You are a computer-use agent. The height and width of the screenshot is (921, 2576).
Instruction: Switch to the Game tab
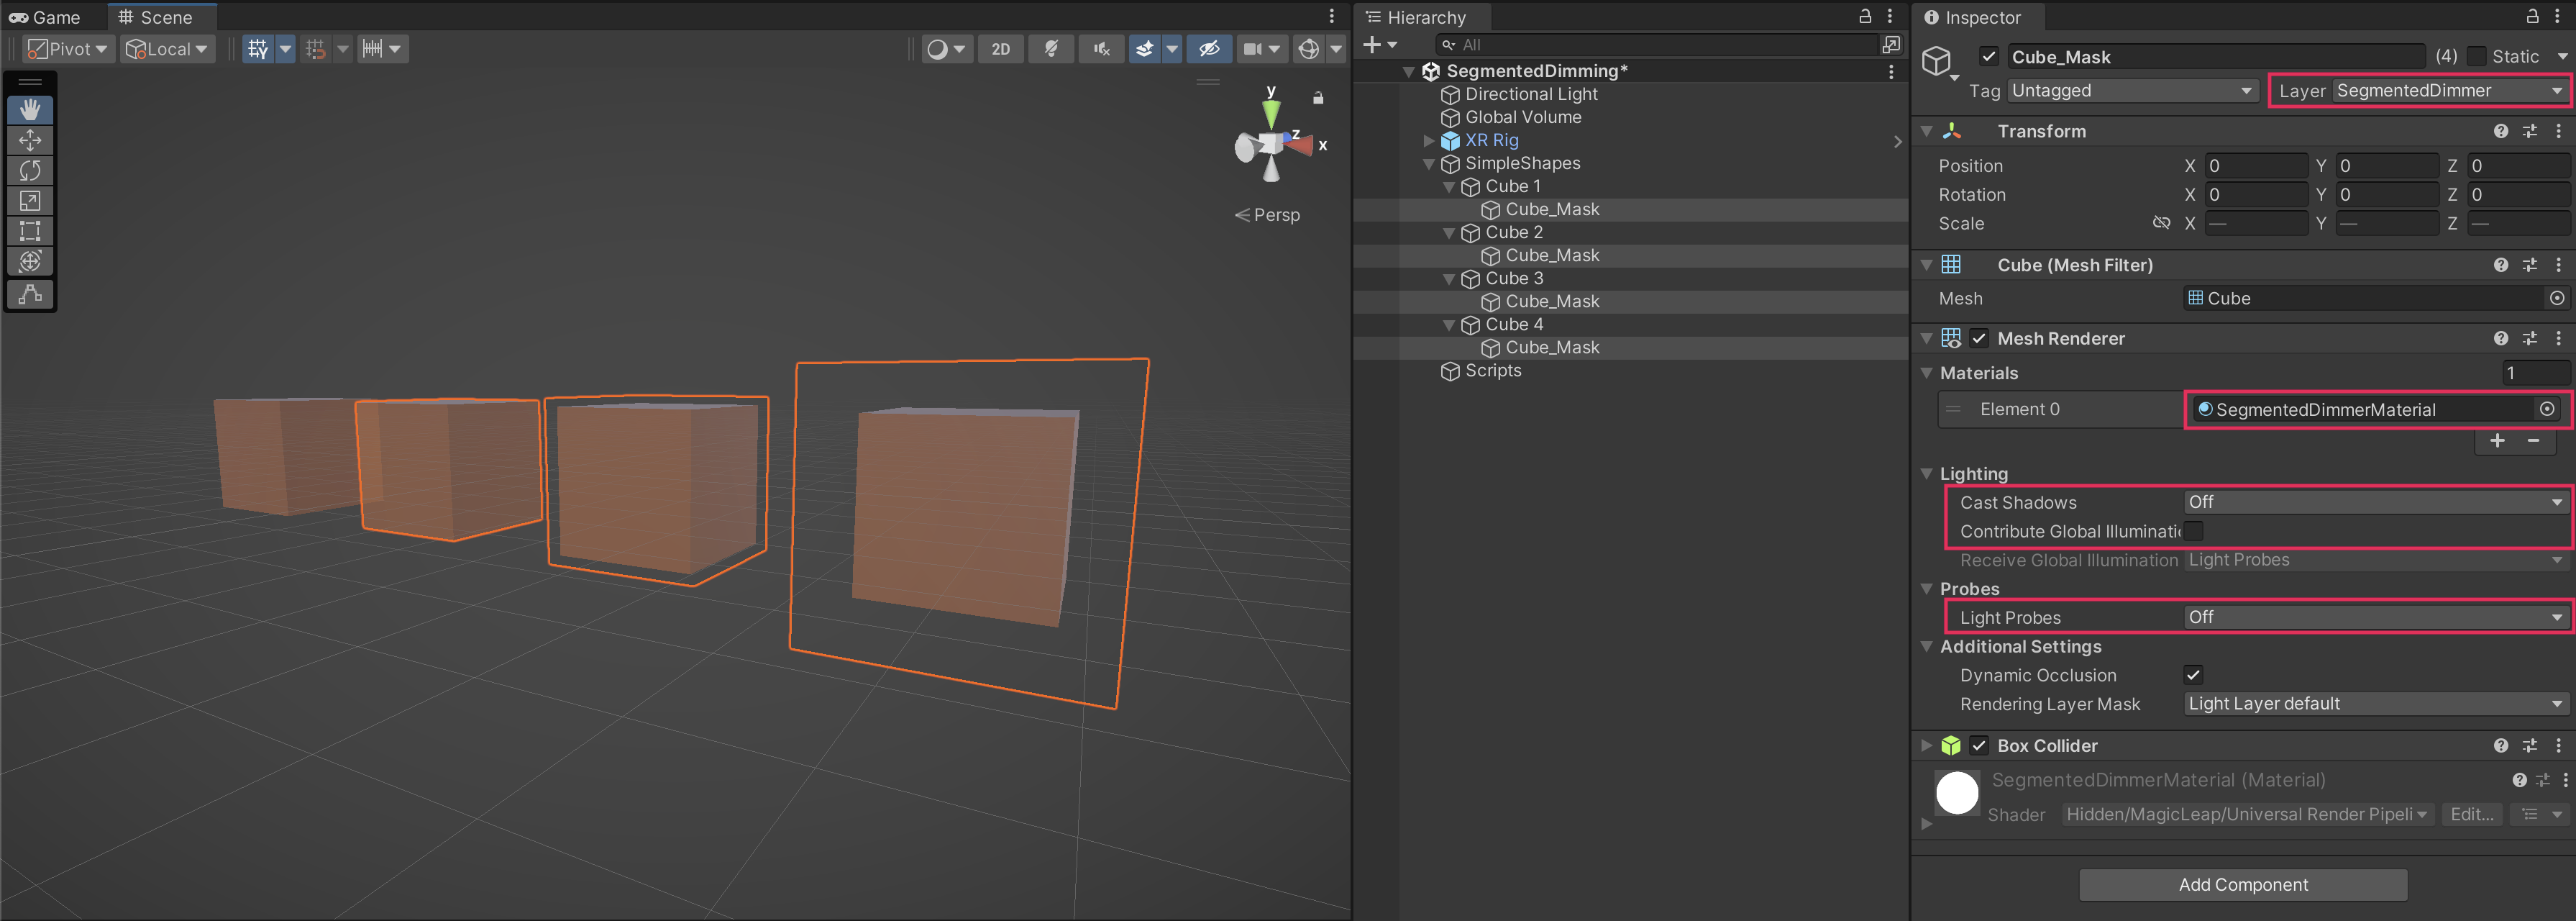pos(45,17)
